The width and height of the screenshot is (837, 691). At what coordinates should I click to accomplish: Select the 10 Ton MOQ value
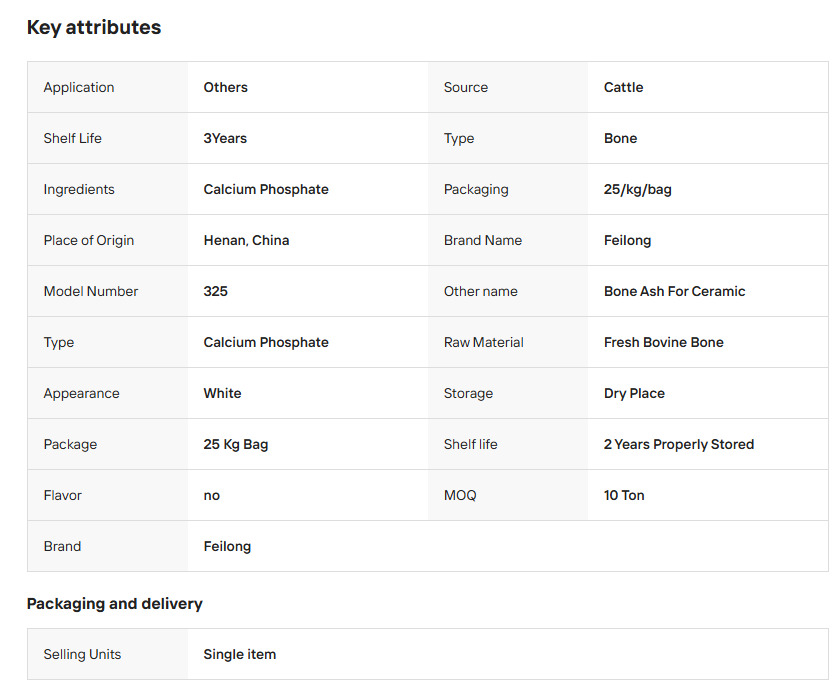(624, 495)
